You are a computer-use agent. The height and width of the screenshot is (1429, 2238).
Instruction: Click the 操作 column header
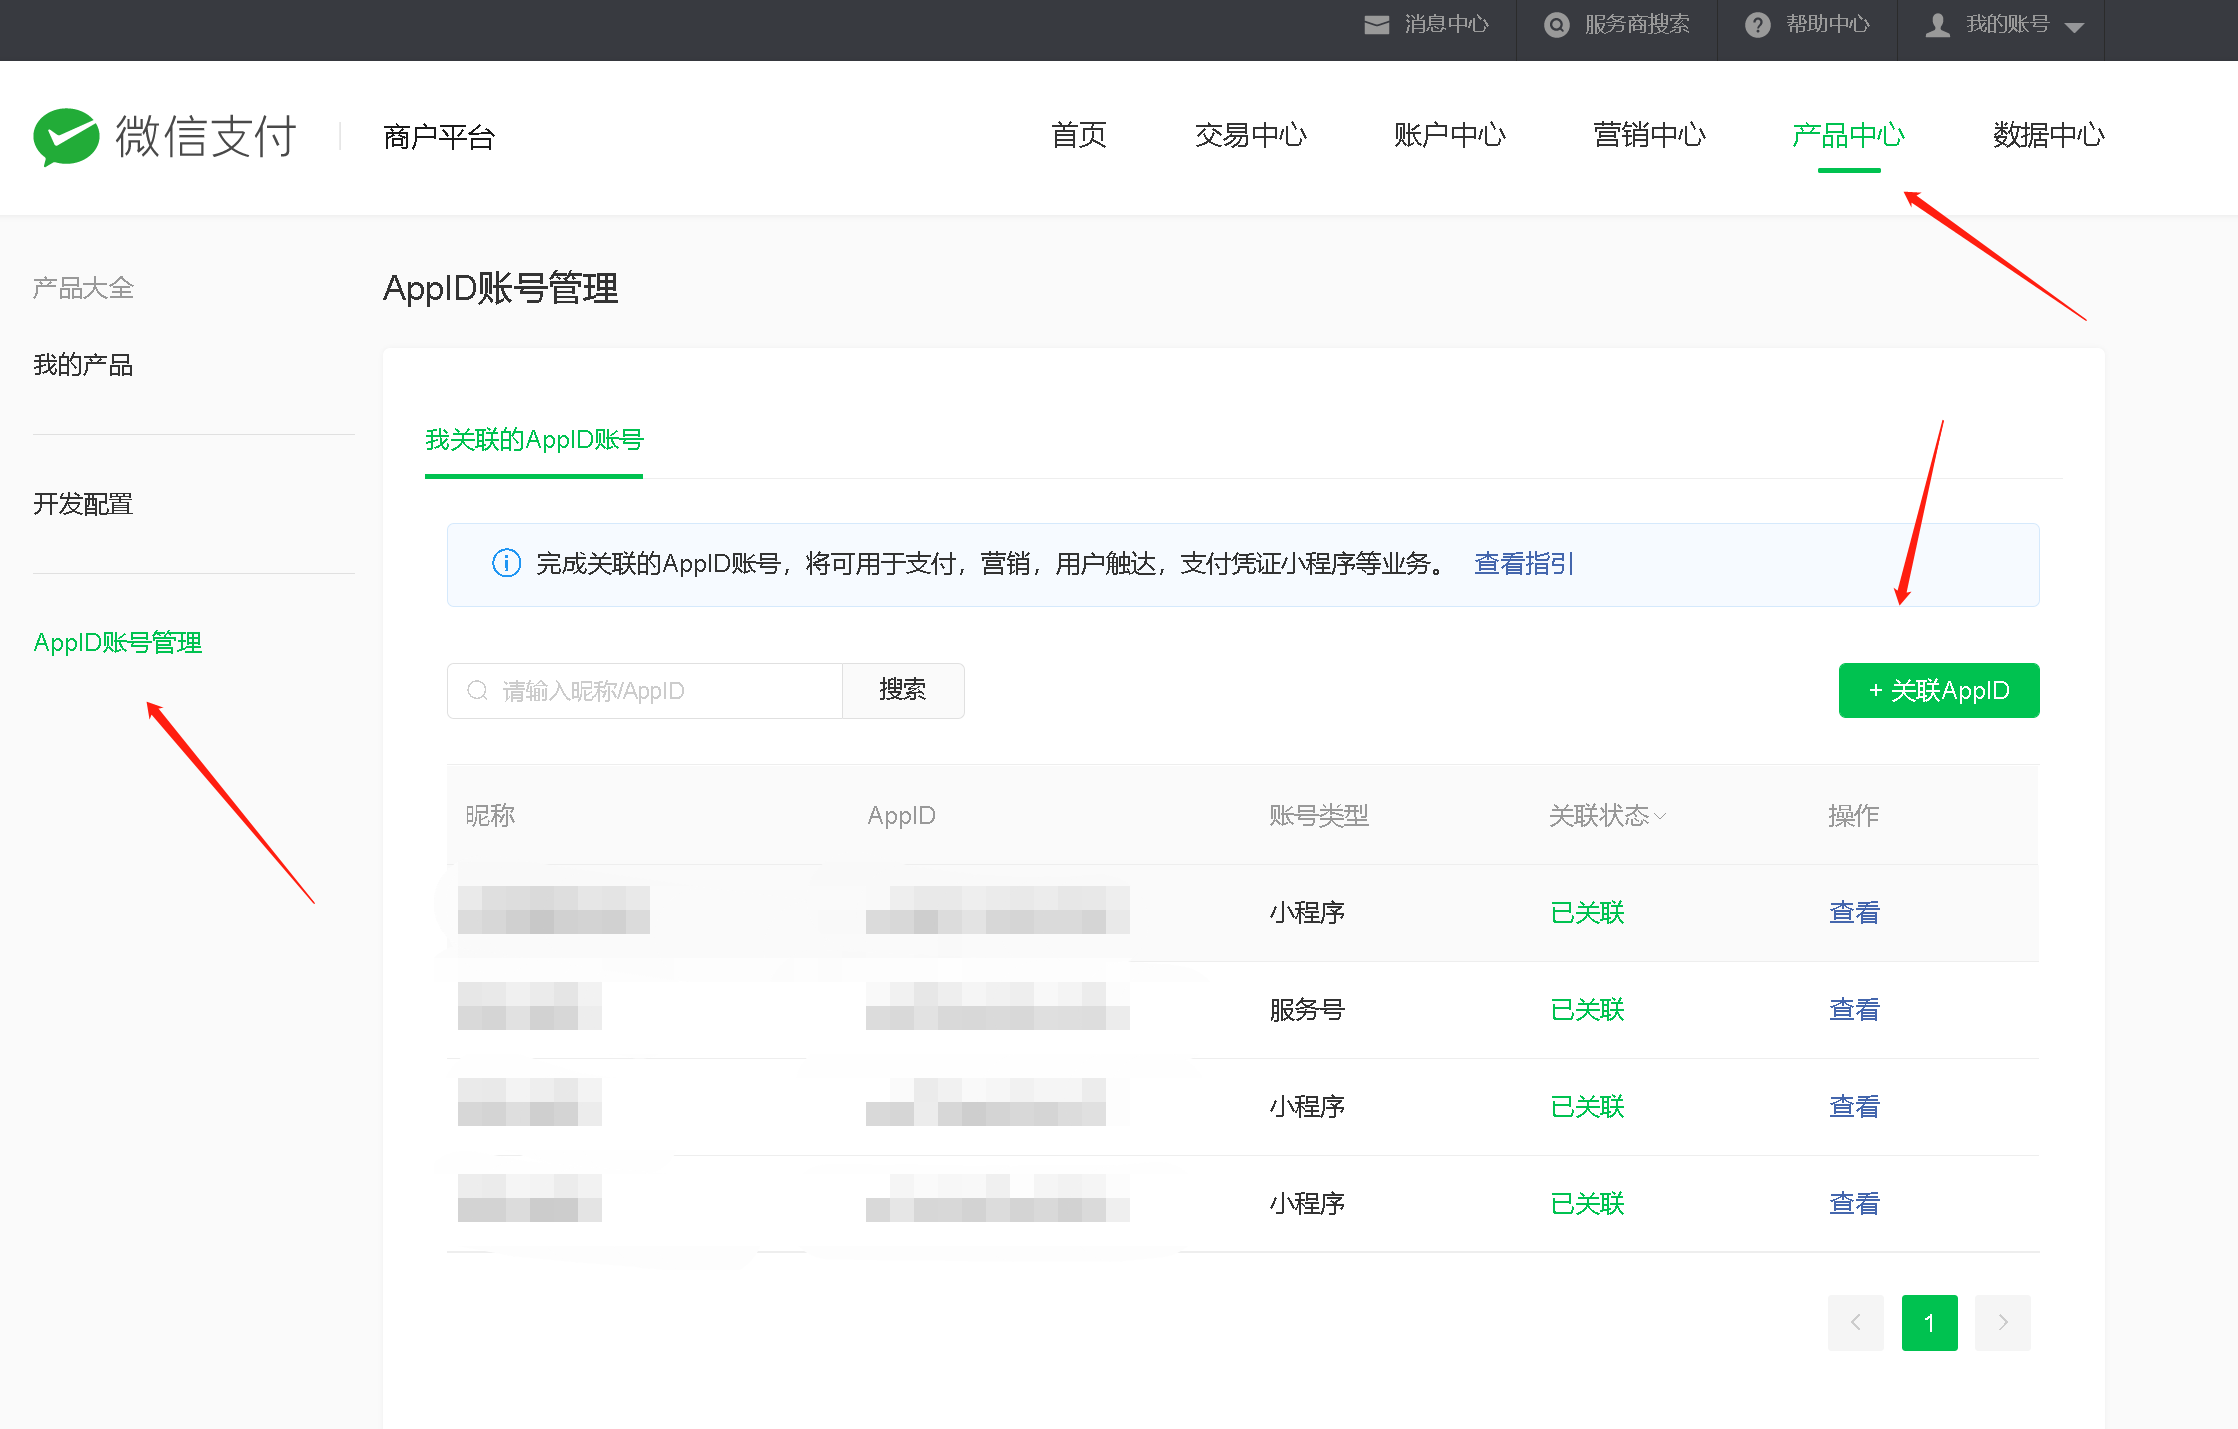tap(1853, 816)
